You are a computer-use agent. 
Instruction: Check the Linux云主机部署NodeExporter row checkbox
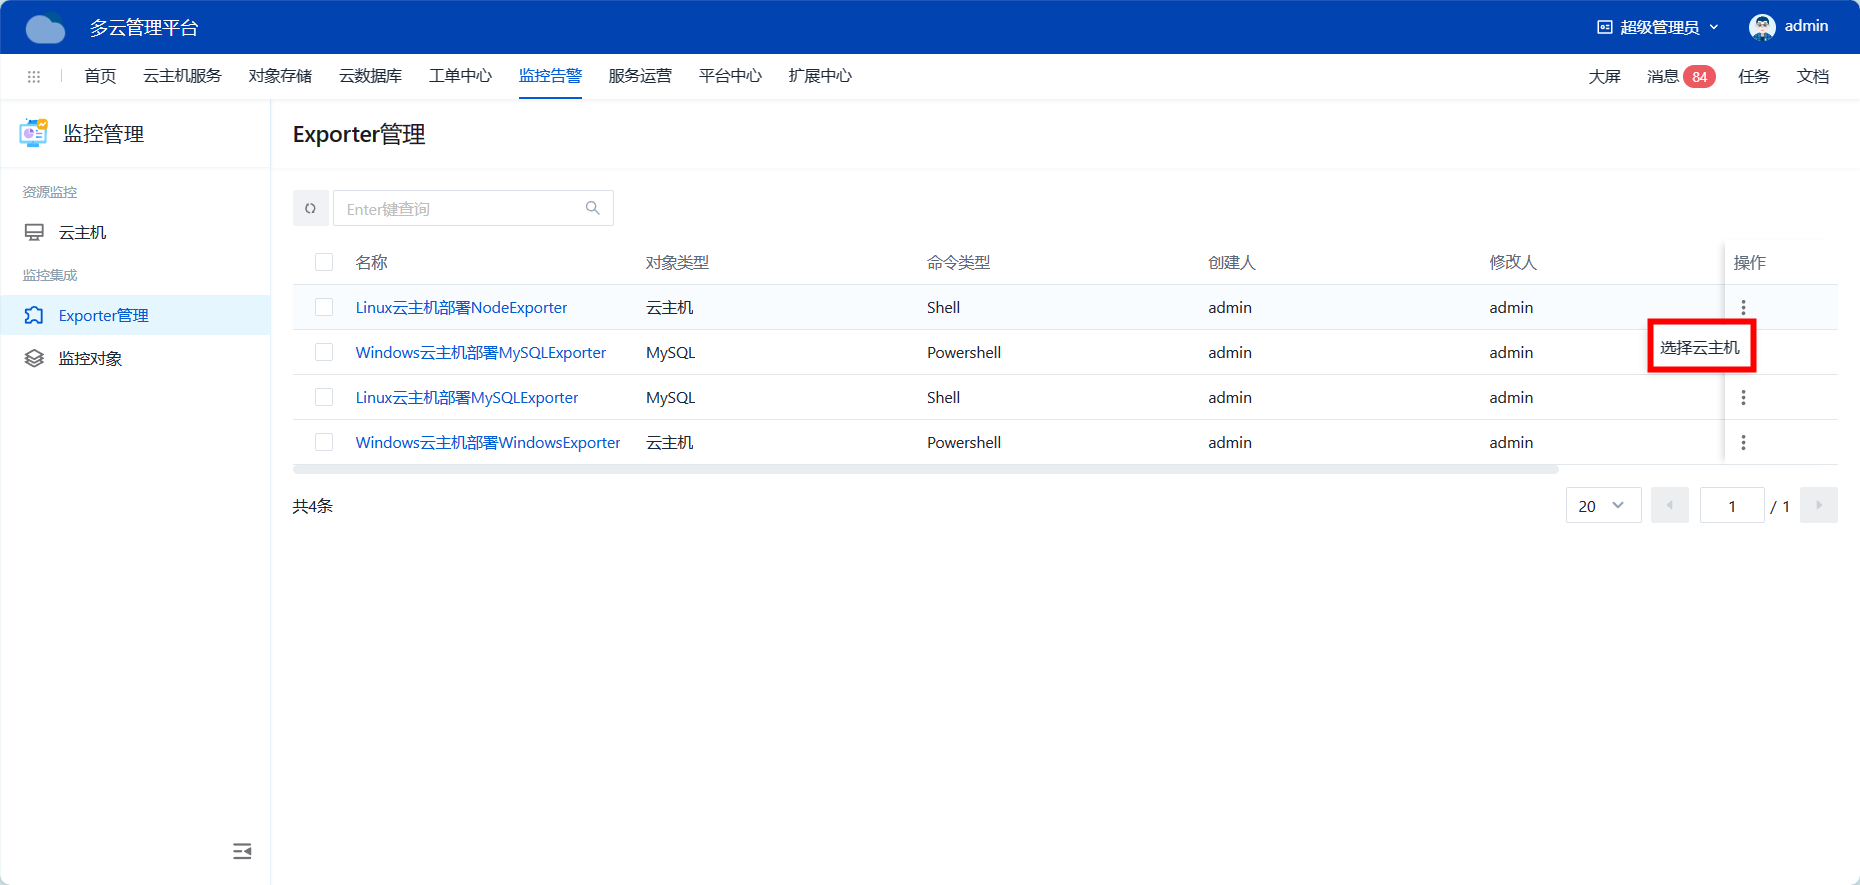(x=324, y=307)
